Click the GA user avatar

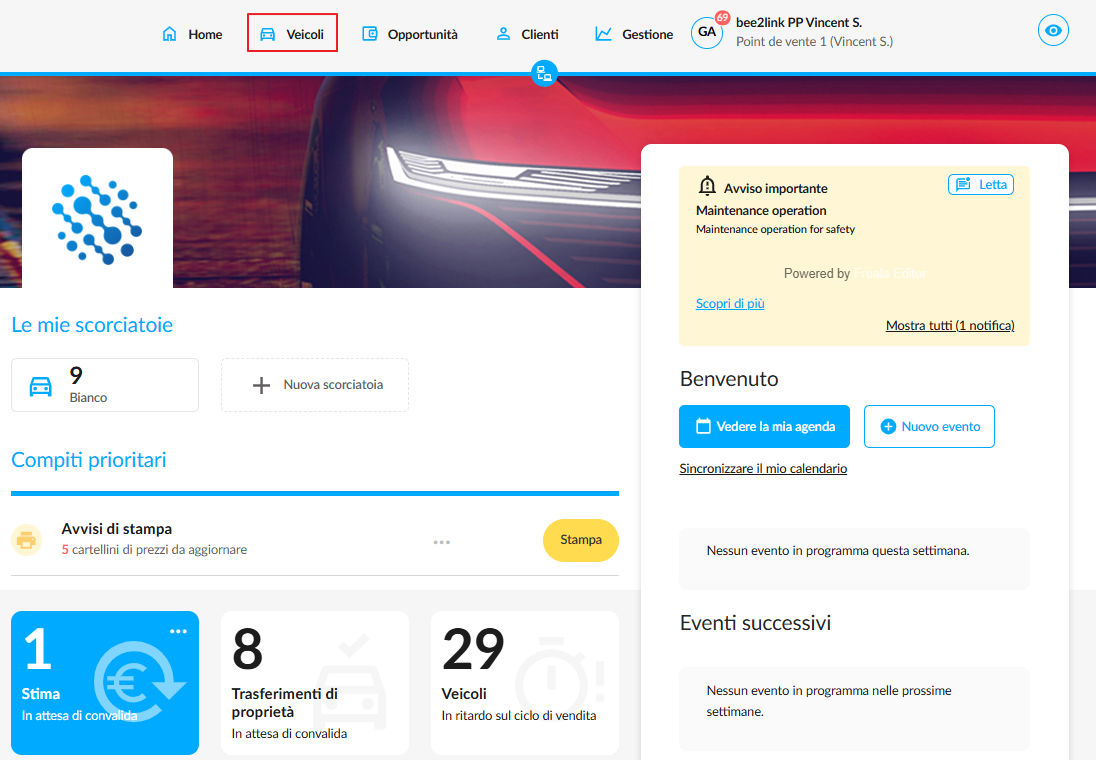[707, 32]
